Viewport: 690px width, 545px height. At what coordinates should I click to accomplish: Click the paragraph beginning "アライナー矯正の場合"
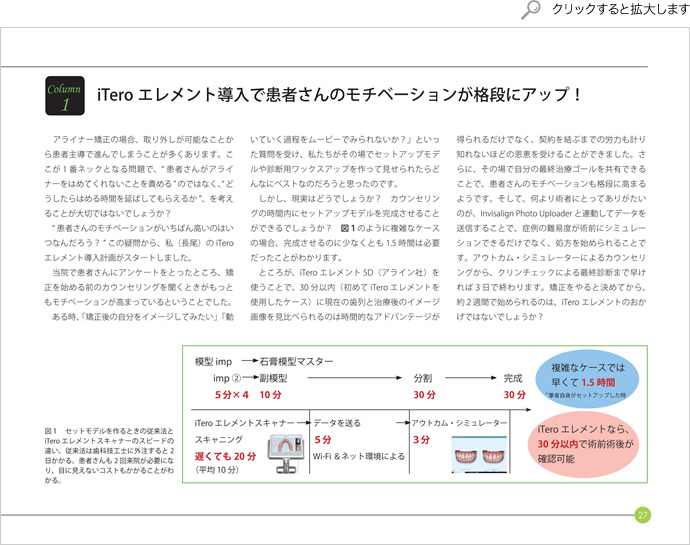[139, 177]
